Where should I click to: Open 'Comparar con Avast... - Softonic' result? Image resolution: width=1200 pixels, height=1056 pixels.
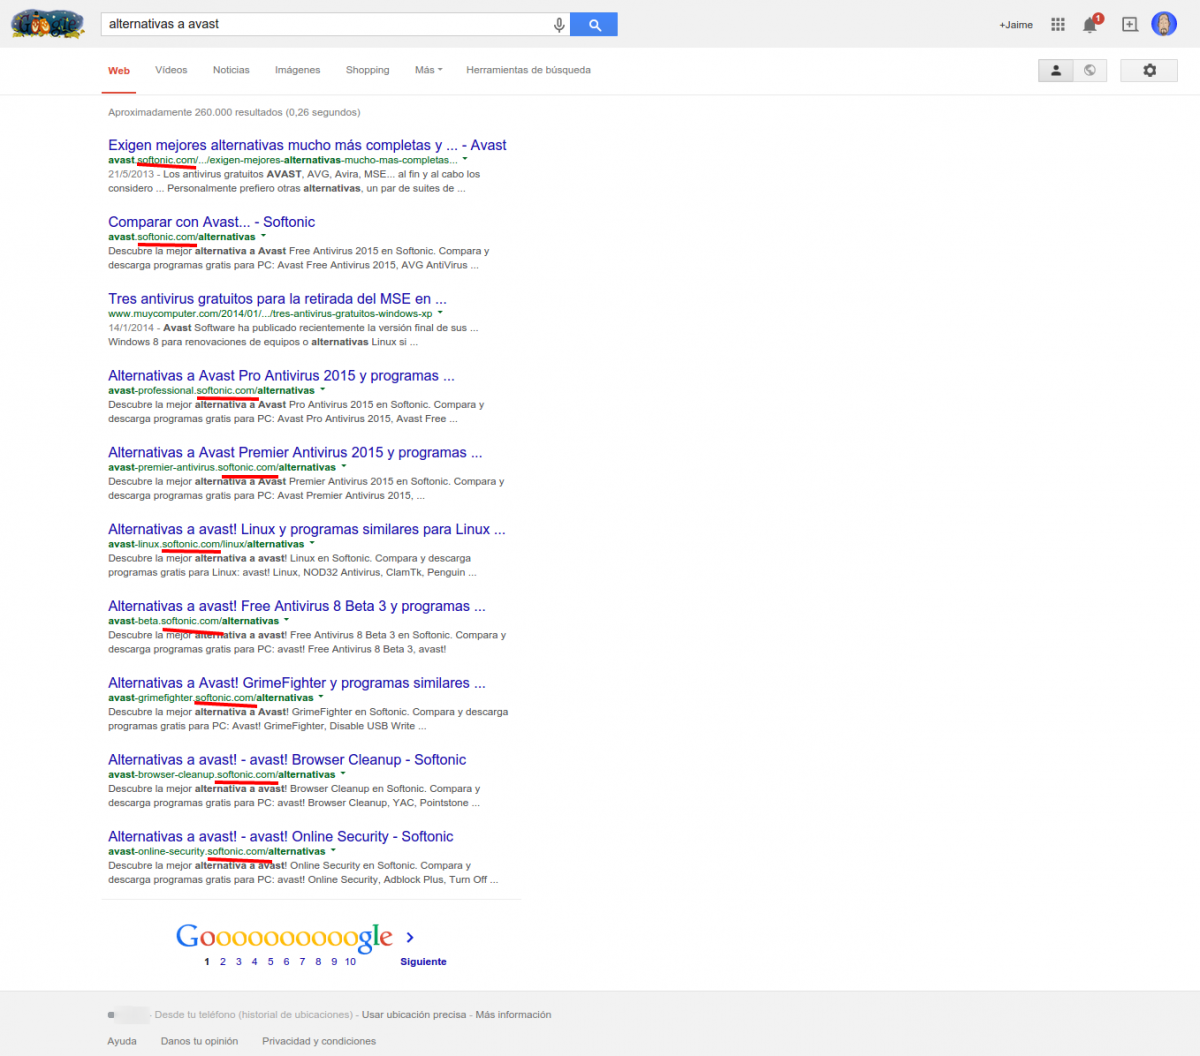click(x=211, y=222)
